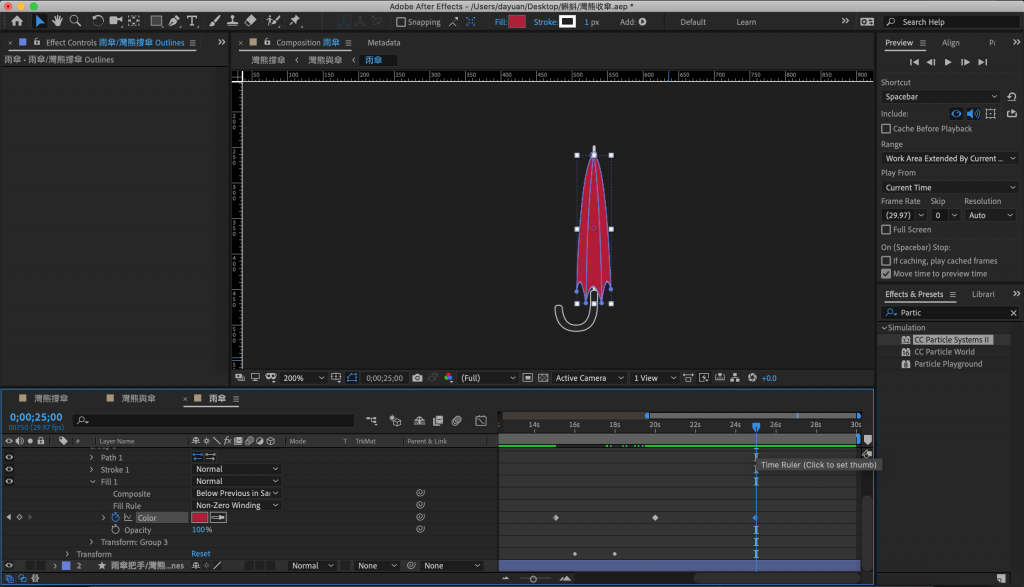Toggle the Color property stopwatch
This screenshot has height=587, width=1024.
tap(116, 518)
